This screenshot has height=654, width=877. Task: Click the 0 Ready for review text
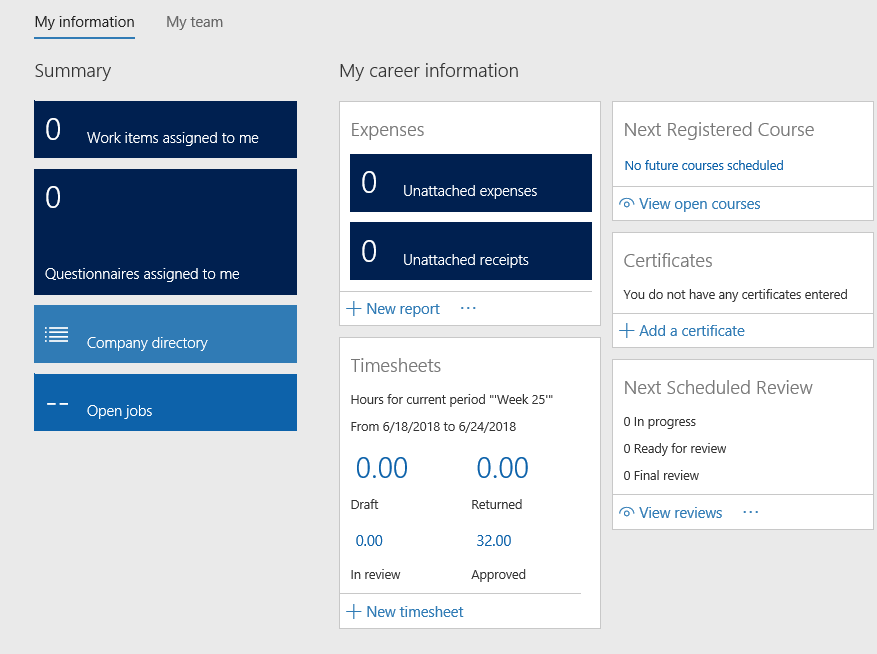point(675,449)
